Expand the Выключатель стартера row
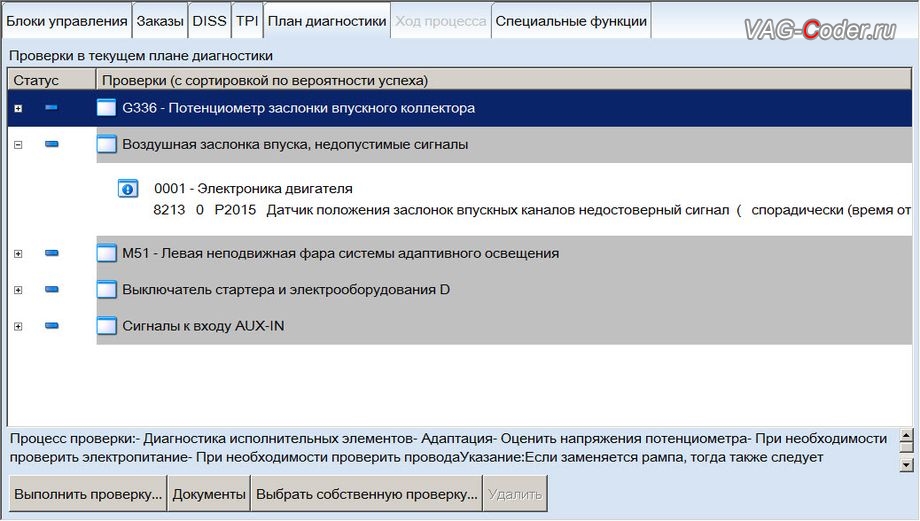 coord(18,290)
